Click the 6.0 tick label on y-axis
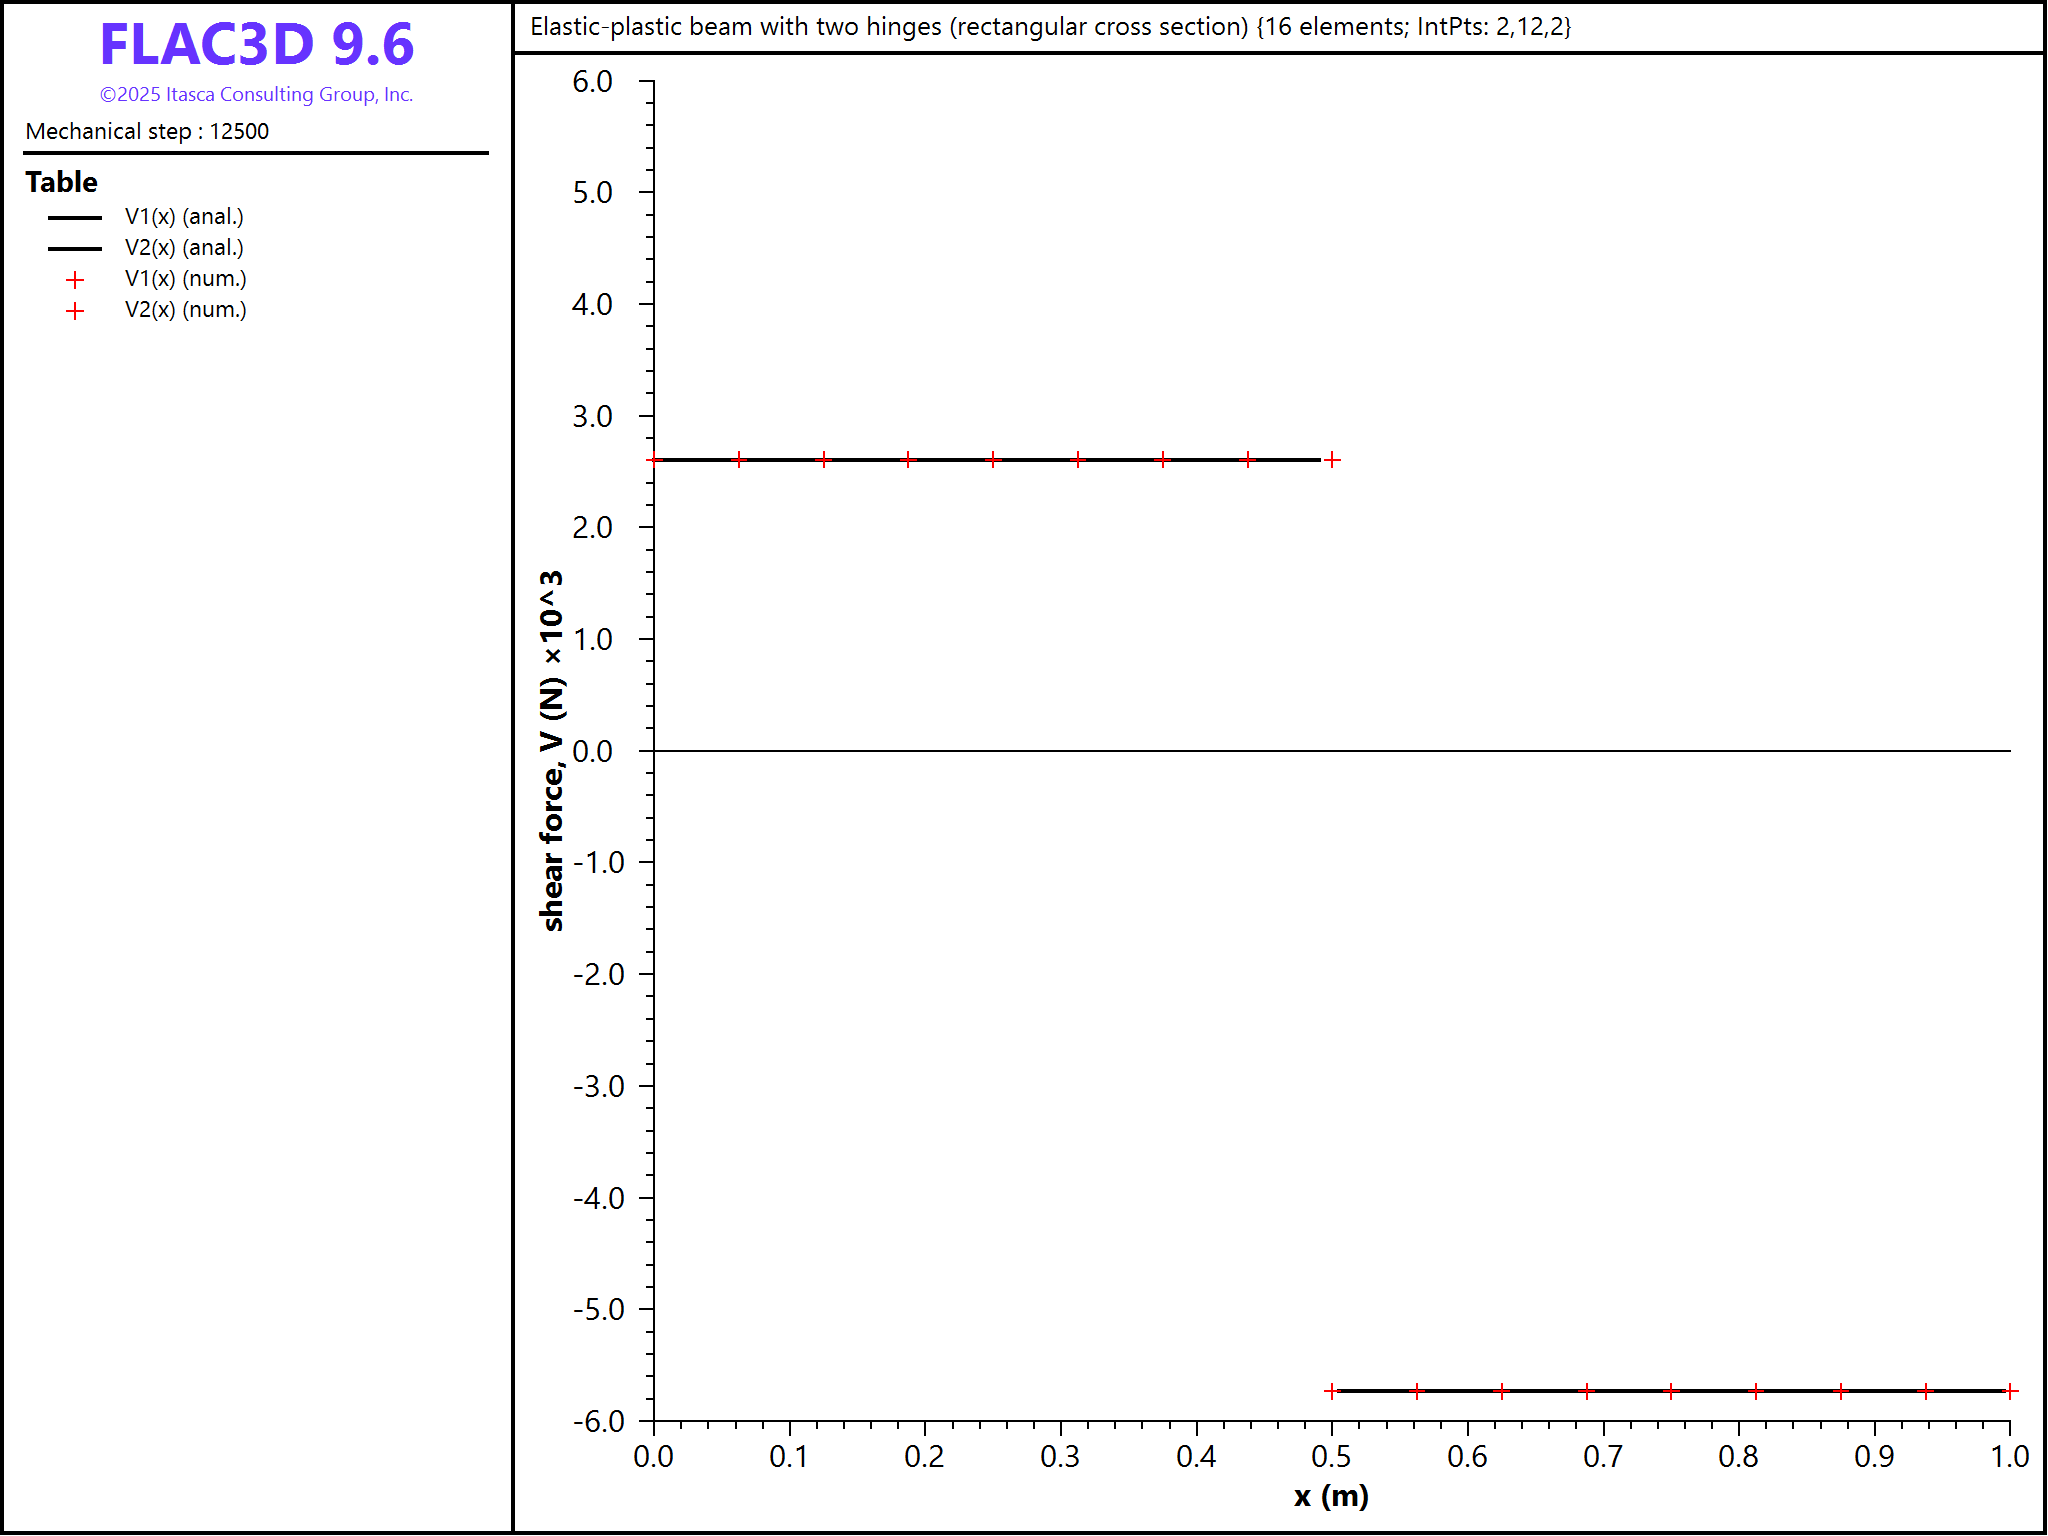This screenshot has width=2048, height=1536. [x=592, y=82]
